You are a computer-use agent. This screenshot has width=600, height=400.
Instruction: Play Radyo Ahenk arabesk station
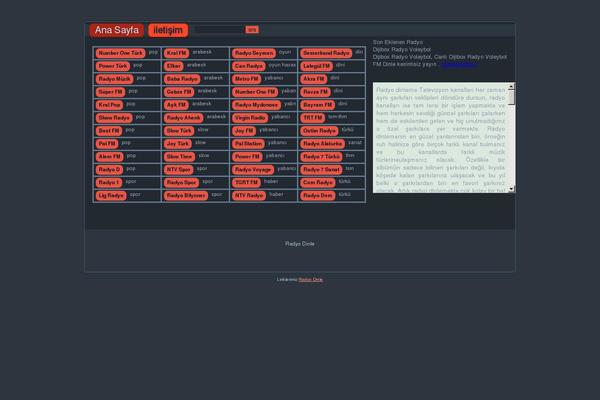[184, 118]
